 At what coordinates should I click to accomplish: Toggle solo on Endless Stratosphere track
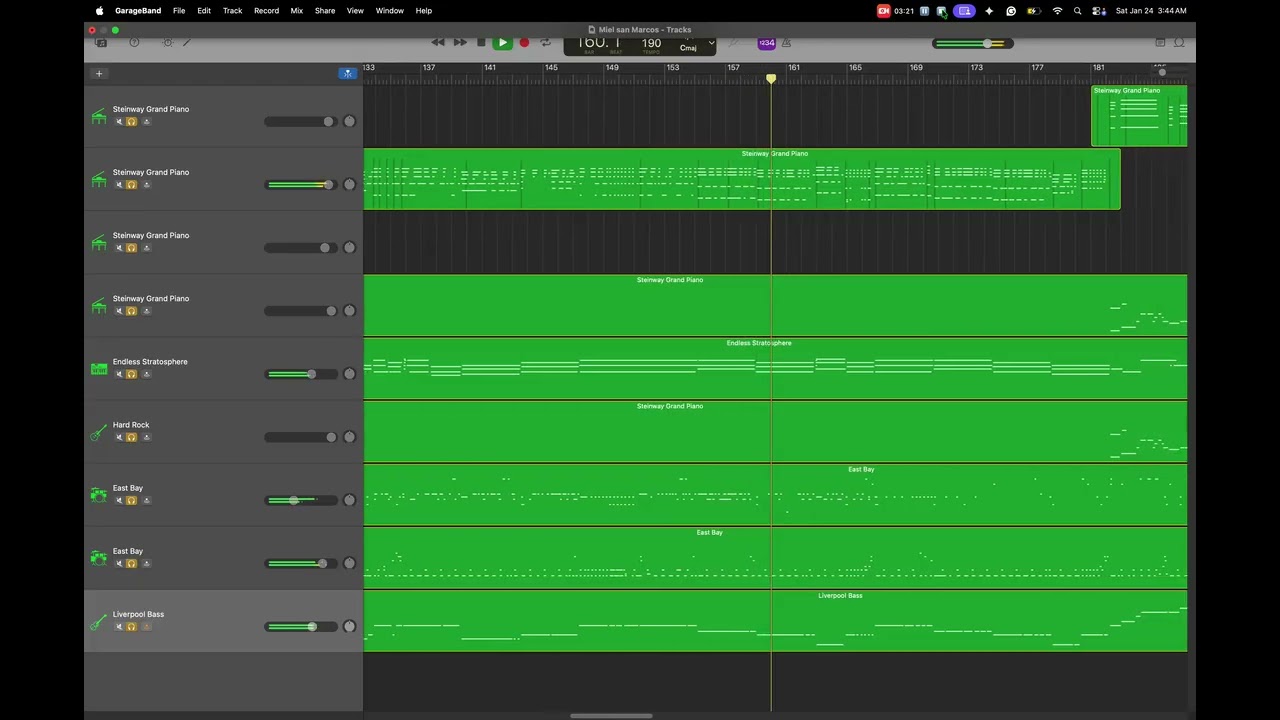coord(131,374)
